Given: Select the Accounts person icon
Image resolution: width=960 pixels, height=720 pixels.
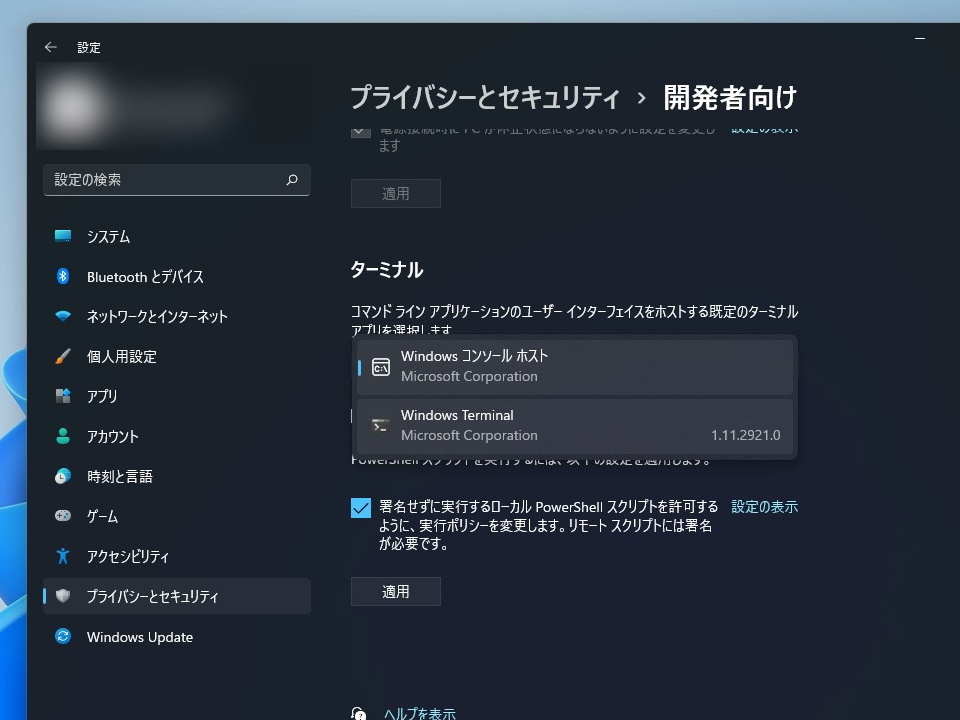Looking at the screenshot, I should pos(62,436).
